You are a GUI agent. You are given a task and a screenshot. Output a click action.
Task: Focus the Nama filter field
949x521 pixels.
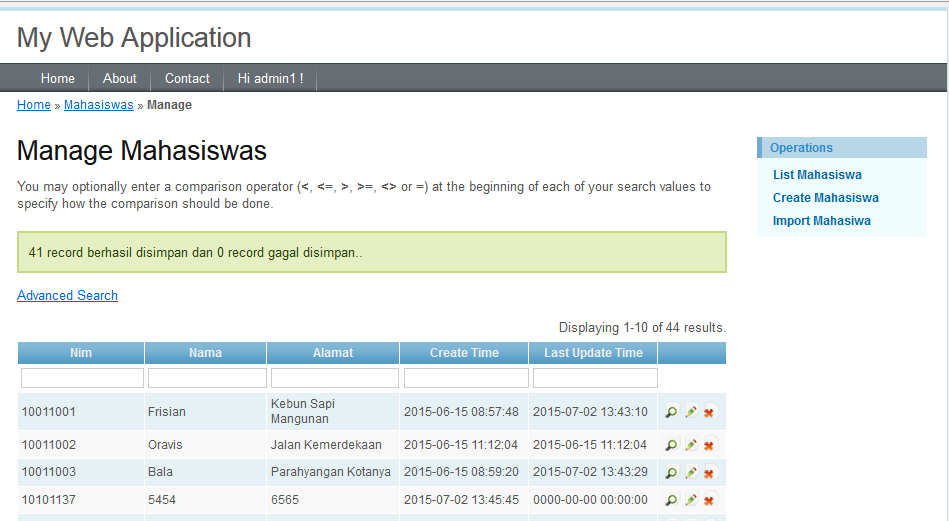pos(207,378)
